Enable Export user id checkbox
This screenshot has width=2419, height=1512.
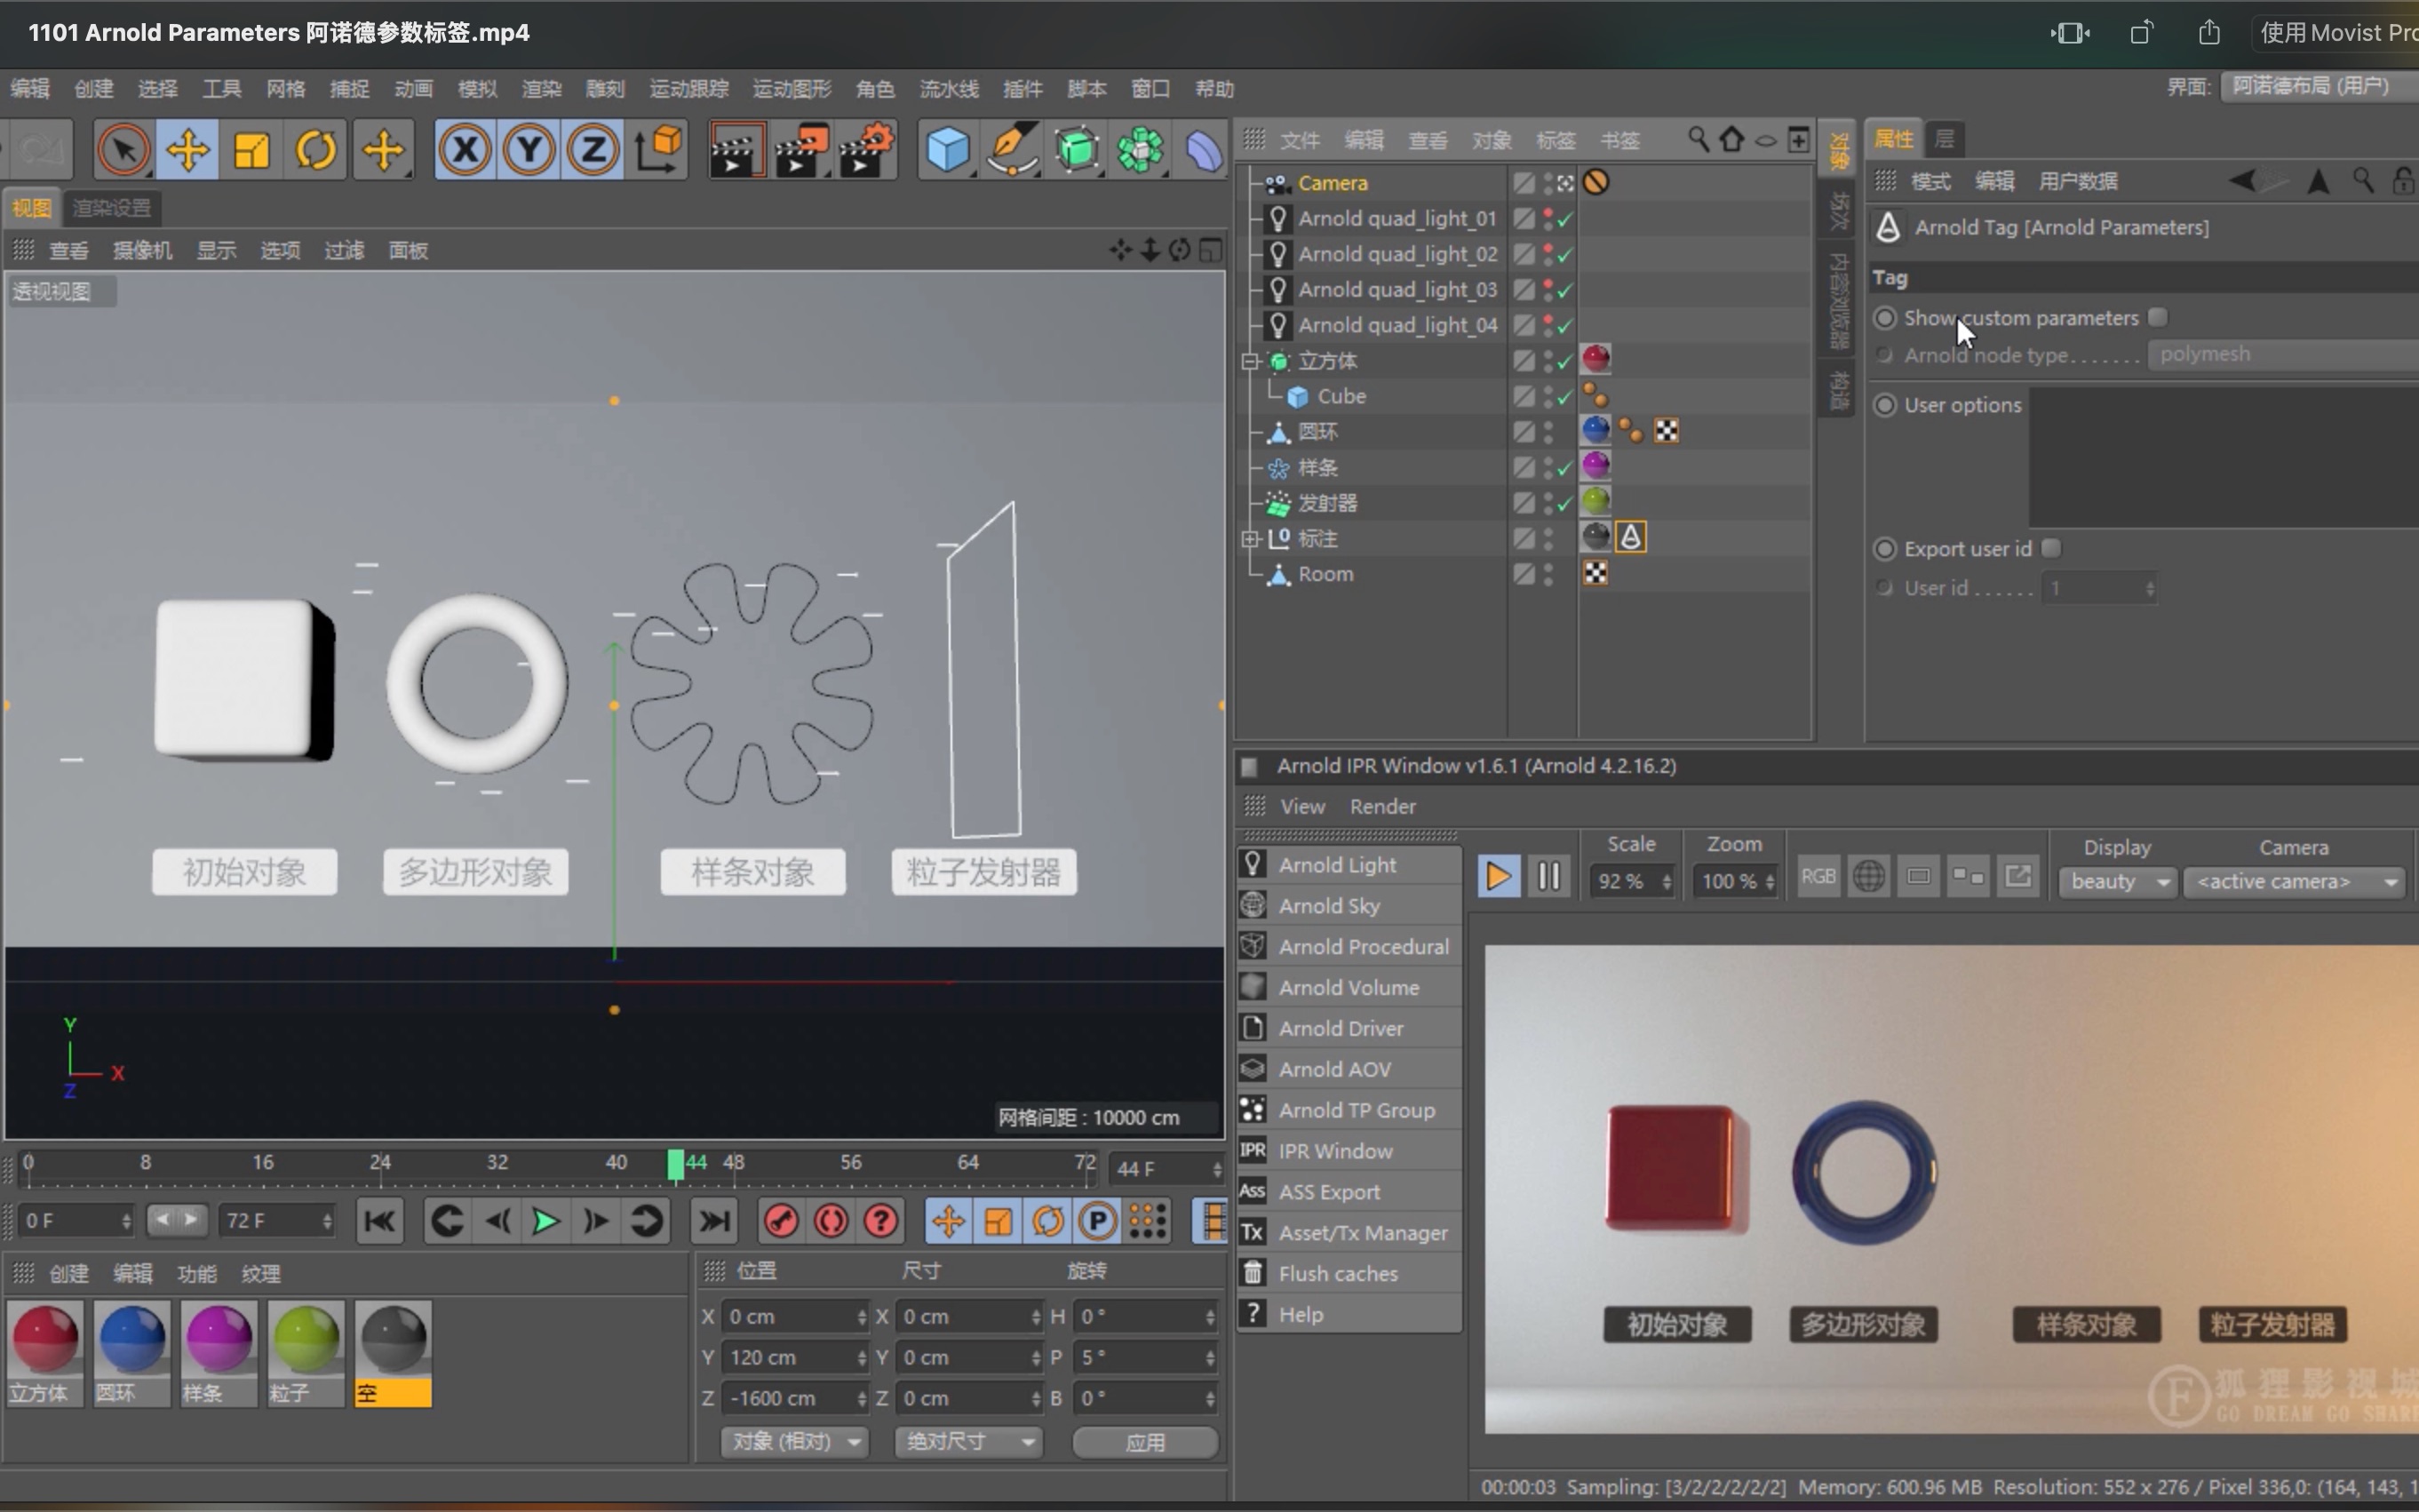click(2051, 547)
